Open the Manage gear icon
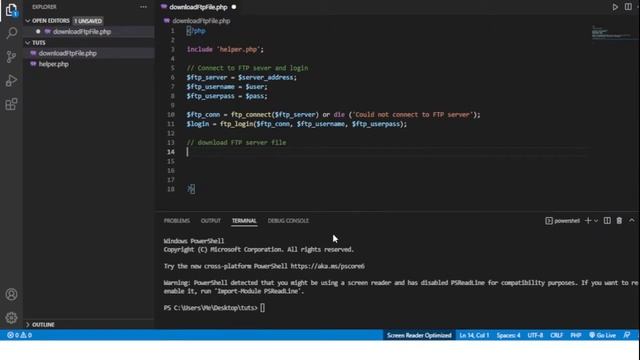This screenshot has height=360, width=640. pos(11,317)
